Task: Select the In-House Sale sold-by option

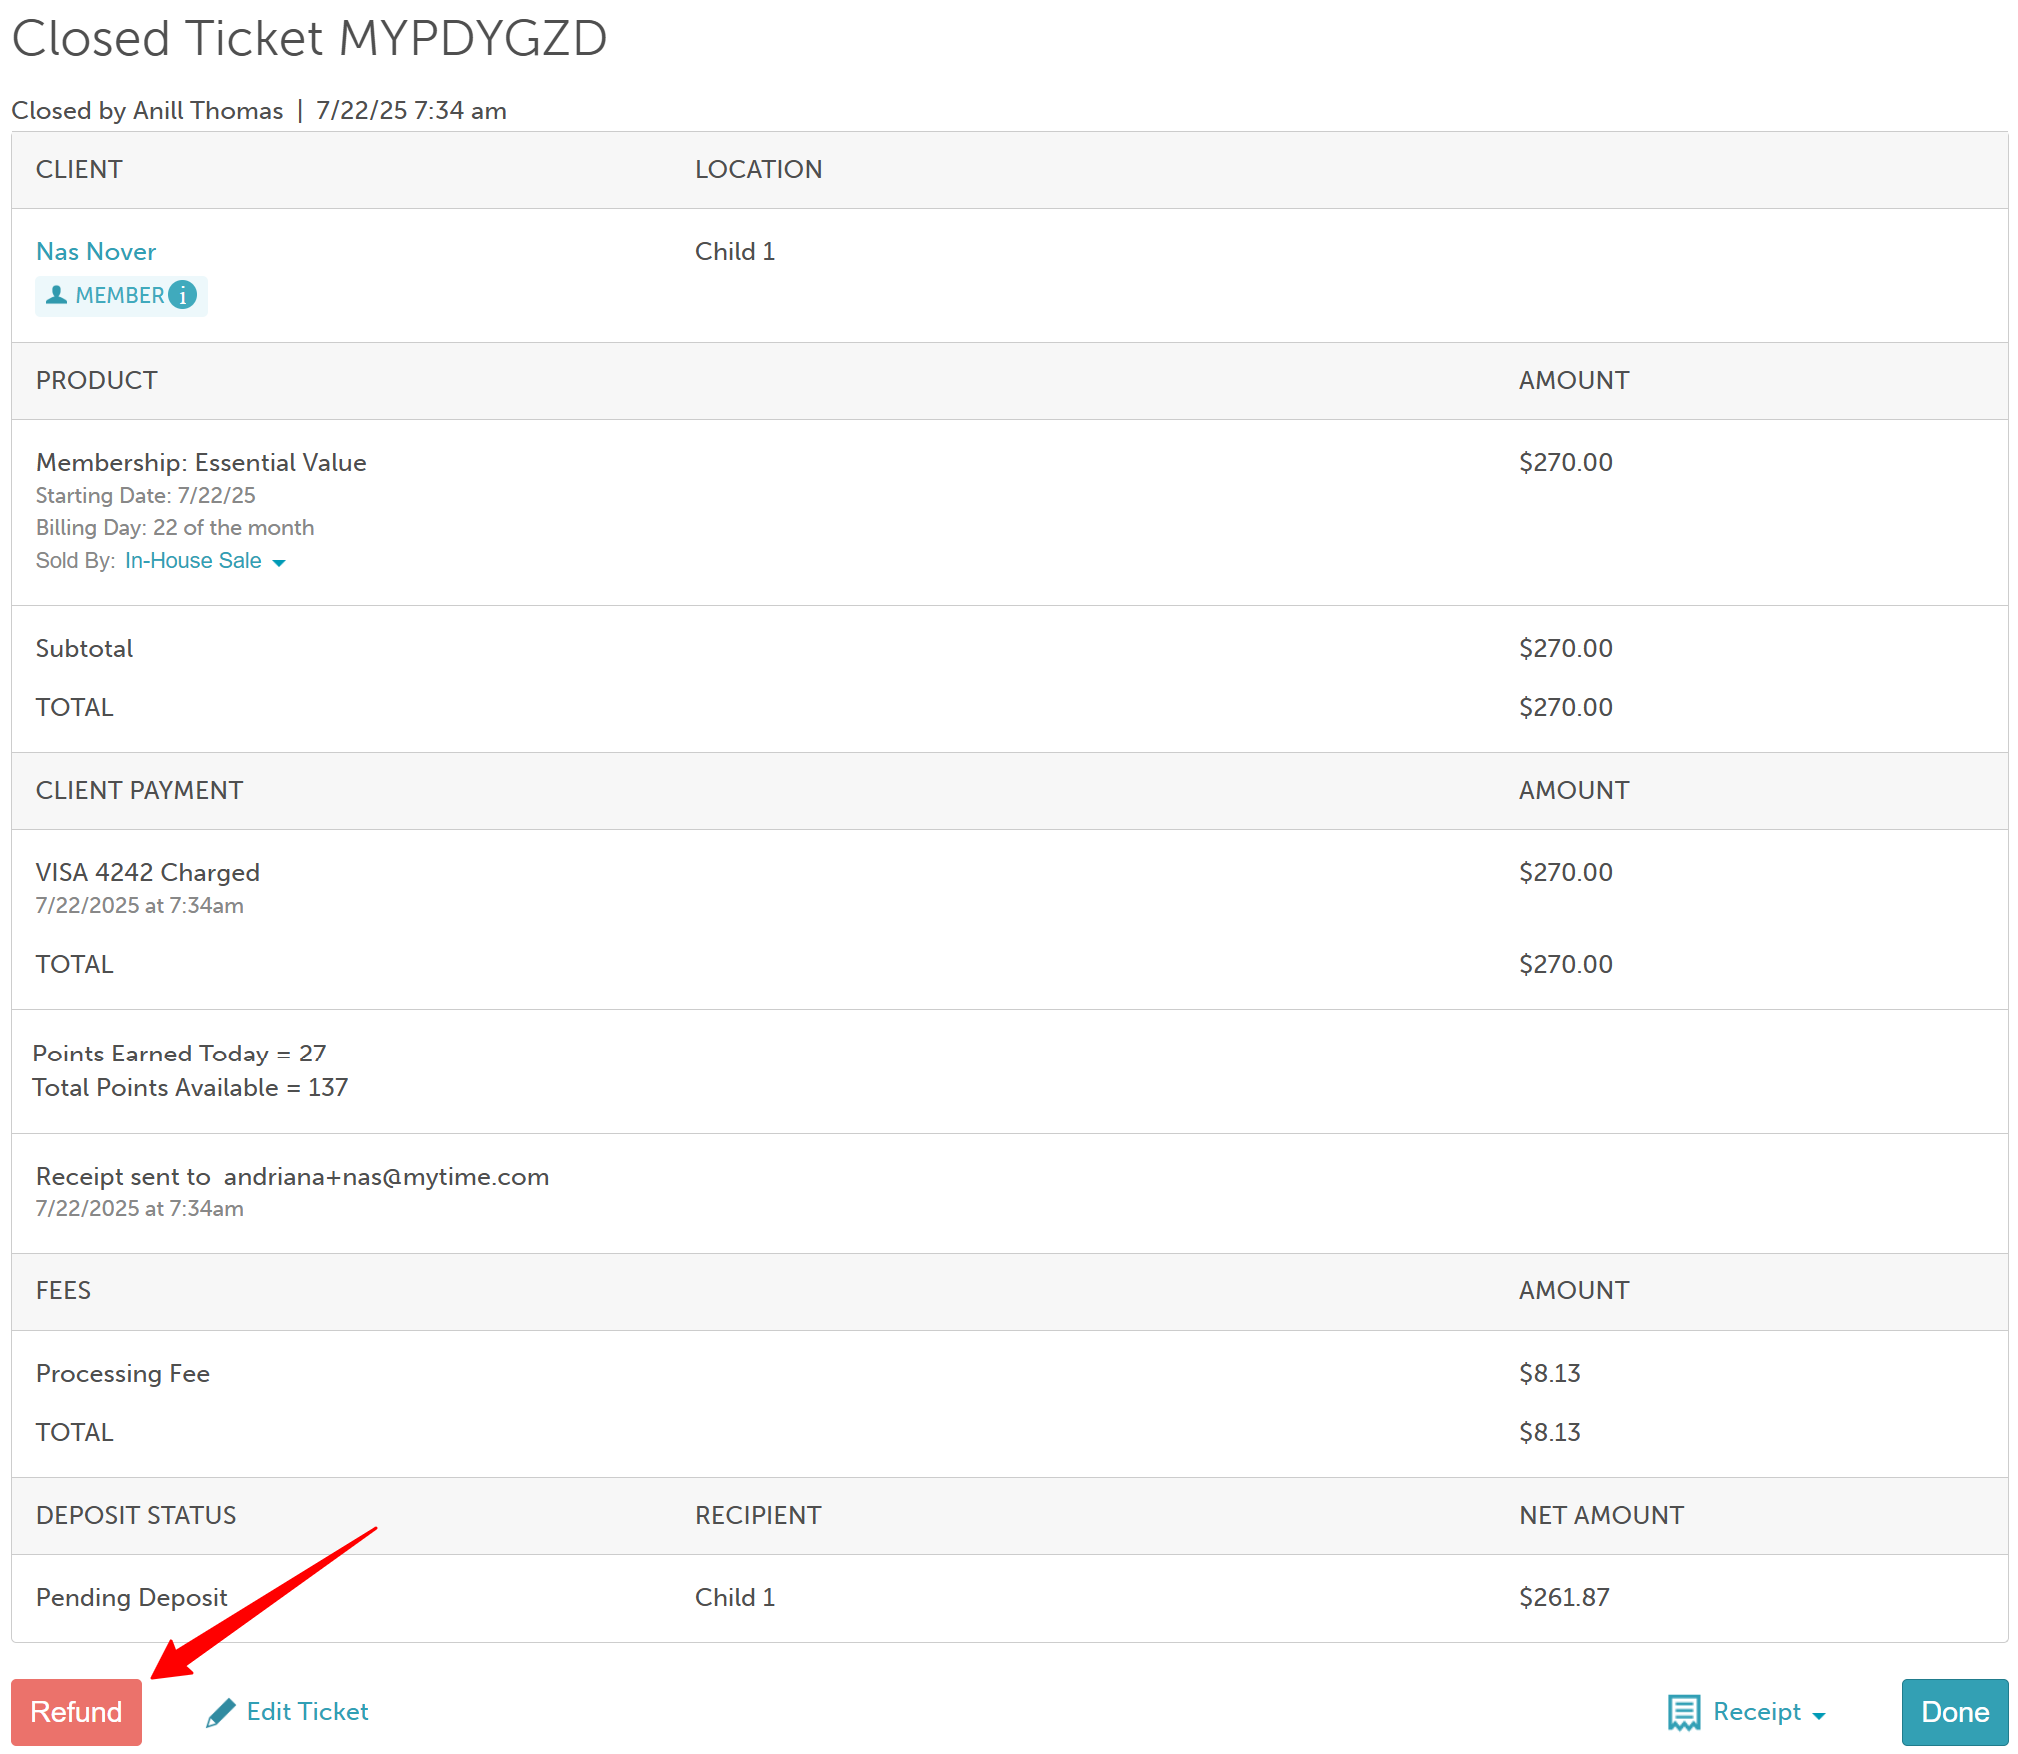Action: point(193,561)
